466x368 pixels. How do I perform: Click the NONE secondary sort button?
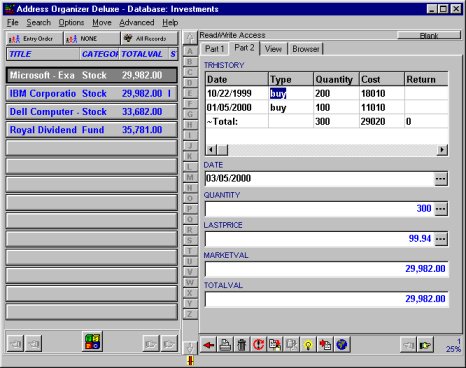(92, 39)
